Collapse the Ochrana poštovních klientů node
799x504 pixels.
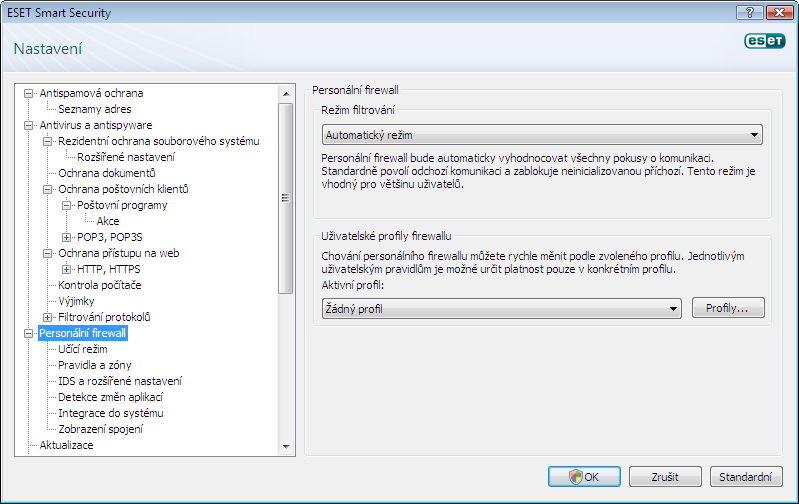coord(47,189)
